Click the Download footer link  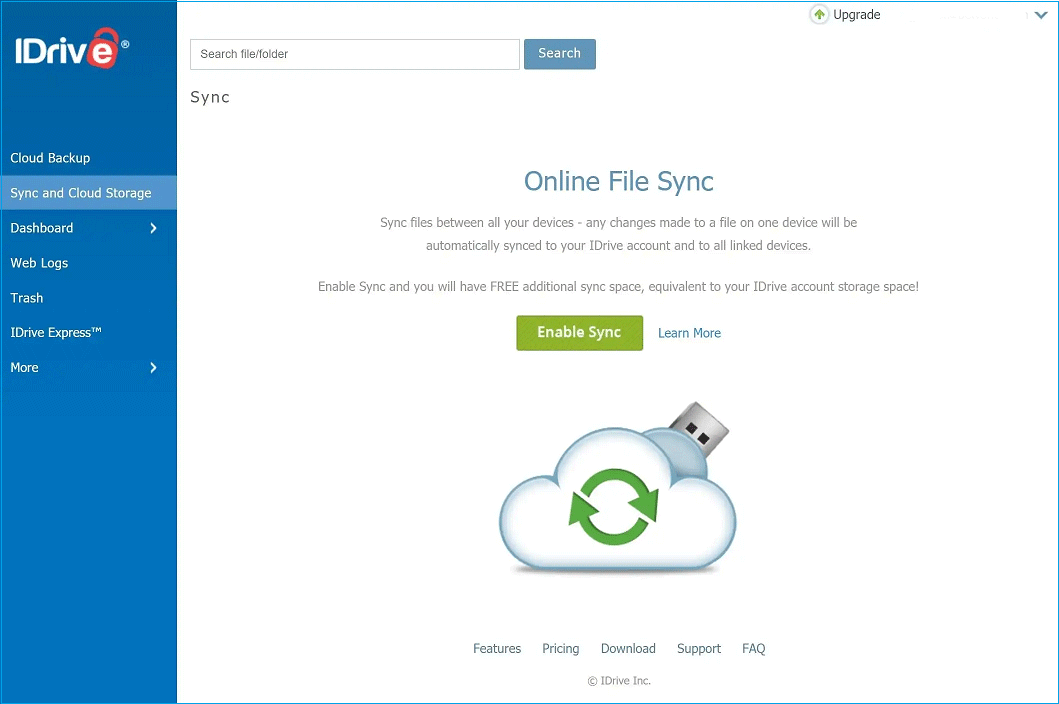click(x=628, y=649)
